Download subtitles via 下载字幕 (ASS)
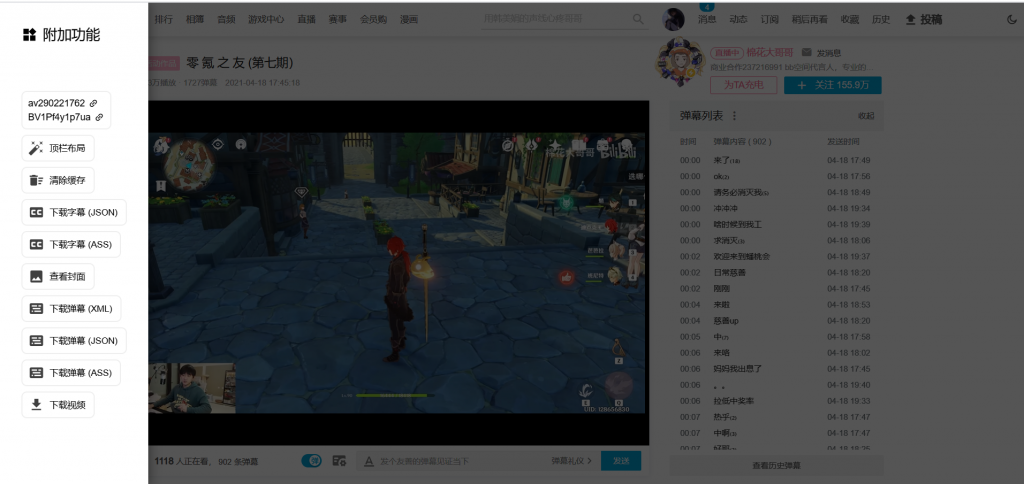Image resolution: width=1024 pixels, height=484 pixels. (x=71, y=244)
